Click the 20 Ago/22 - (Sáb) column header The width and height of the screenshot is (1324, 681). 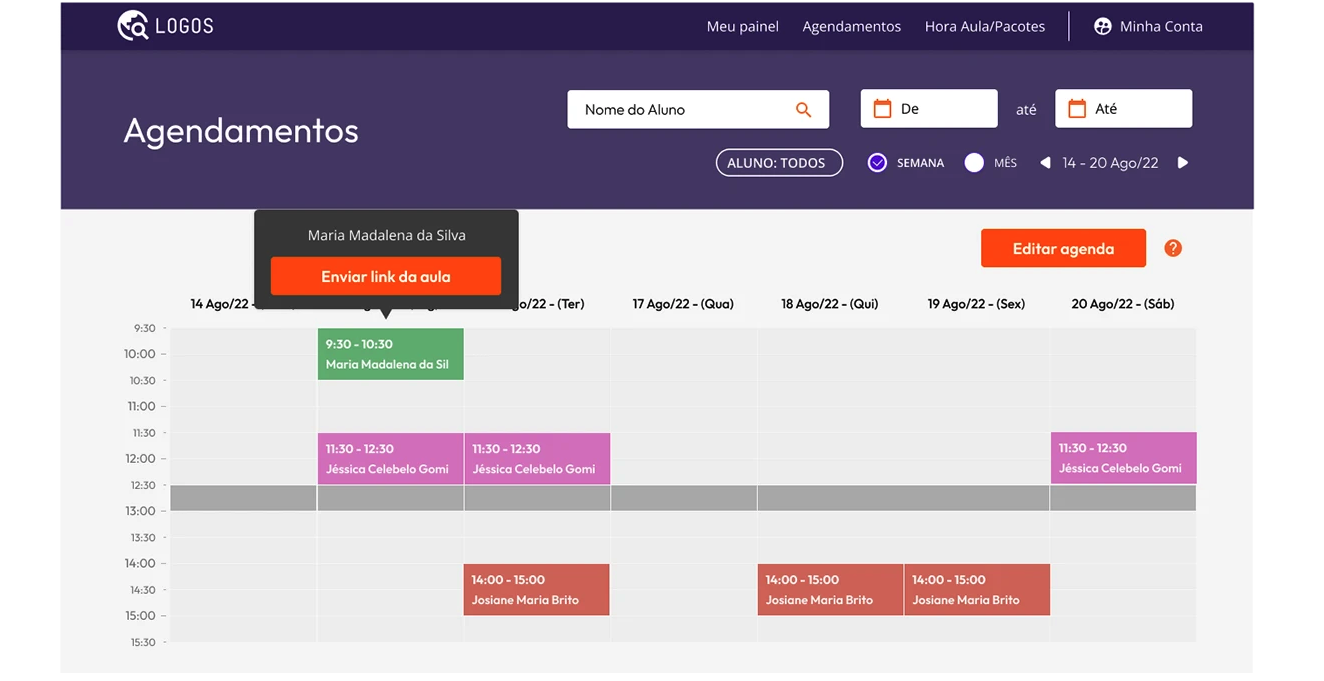(x=1123, y=304)
